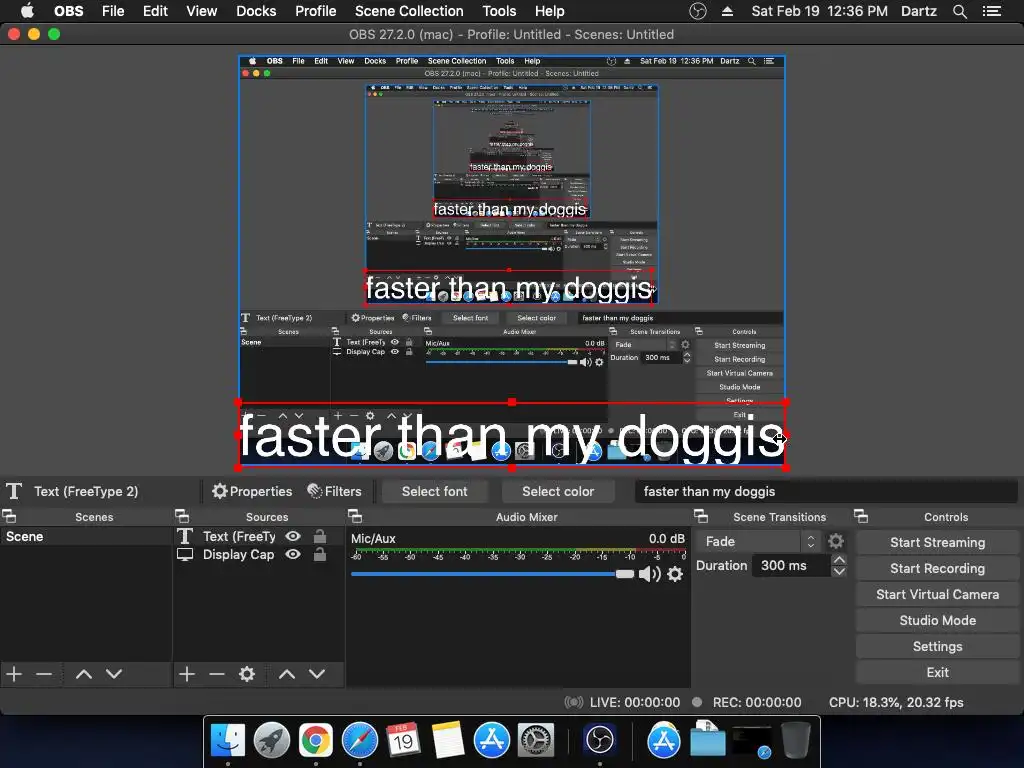Add a new scene with plus
The width and height of the screenshot is (1024, 768).
14,674
